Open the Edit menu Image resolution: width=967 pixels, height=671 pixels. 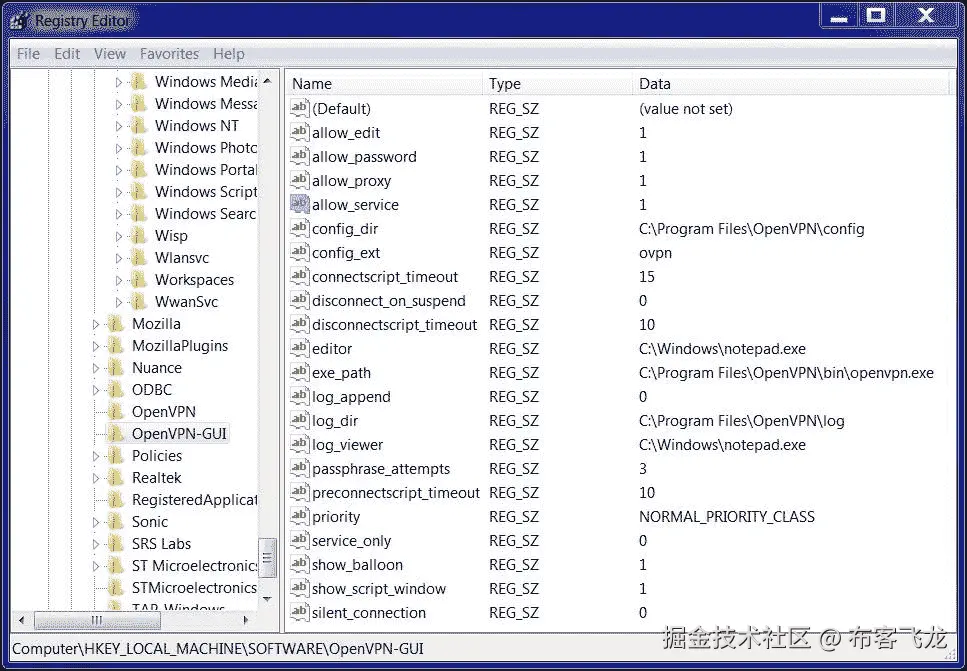click(67, 54)
